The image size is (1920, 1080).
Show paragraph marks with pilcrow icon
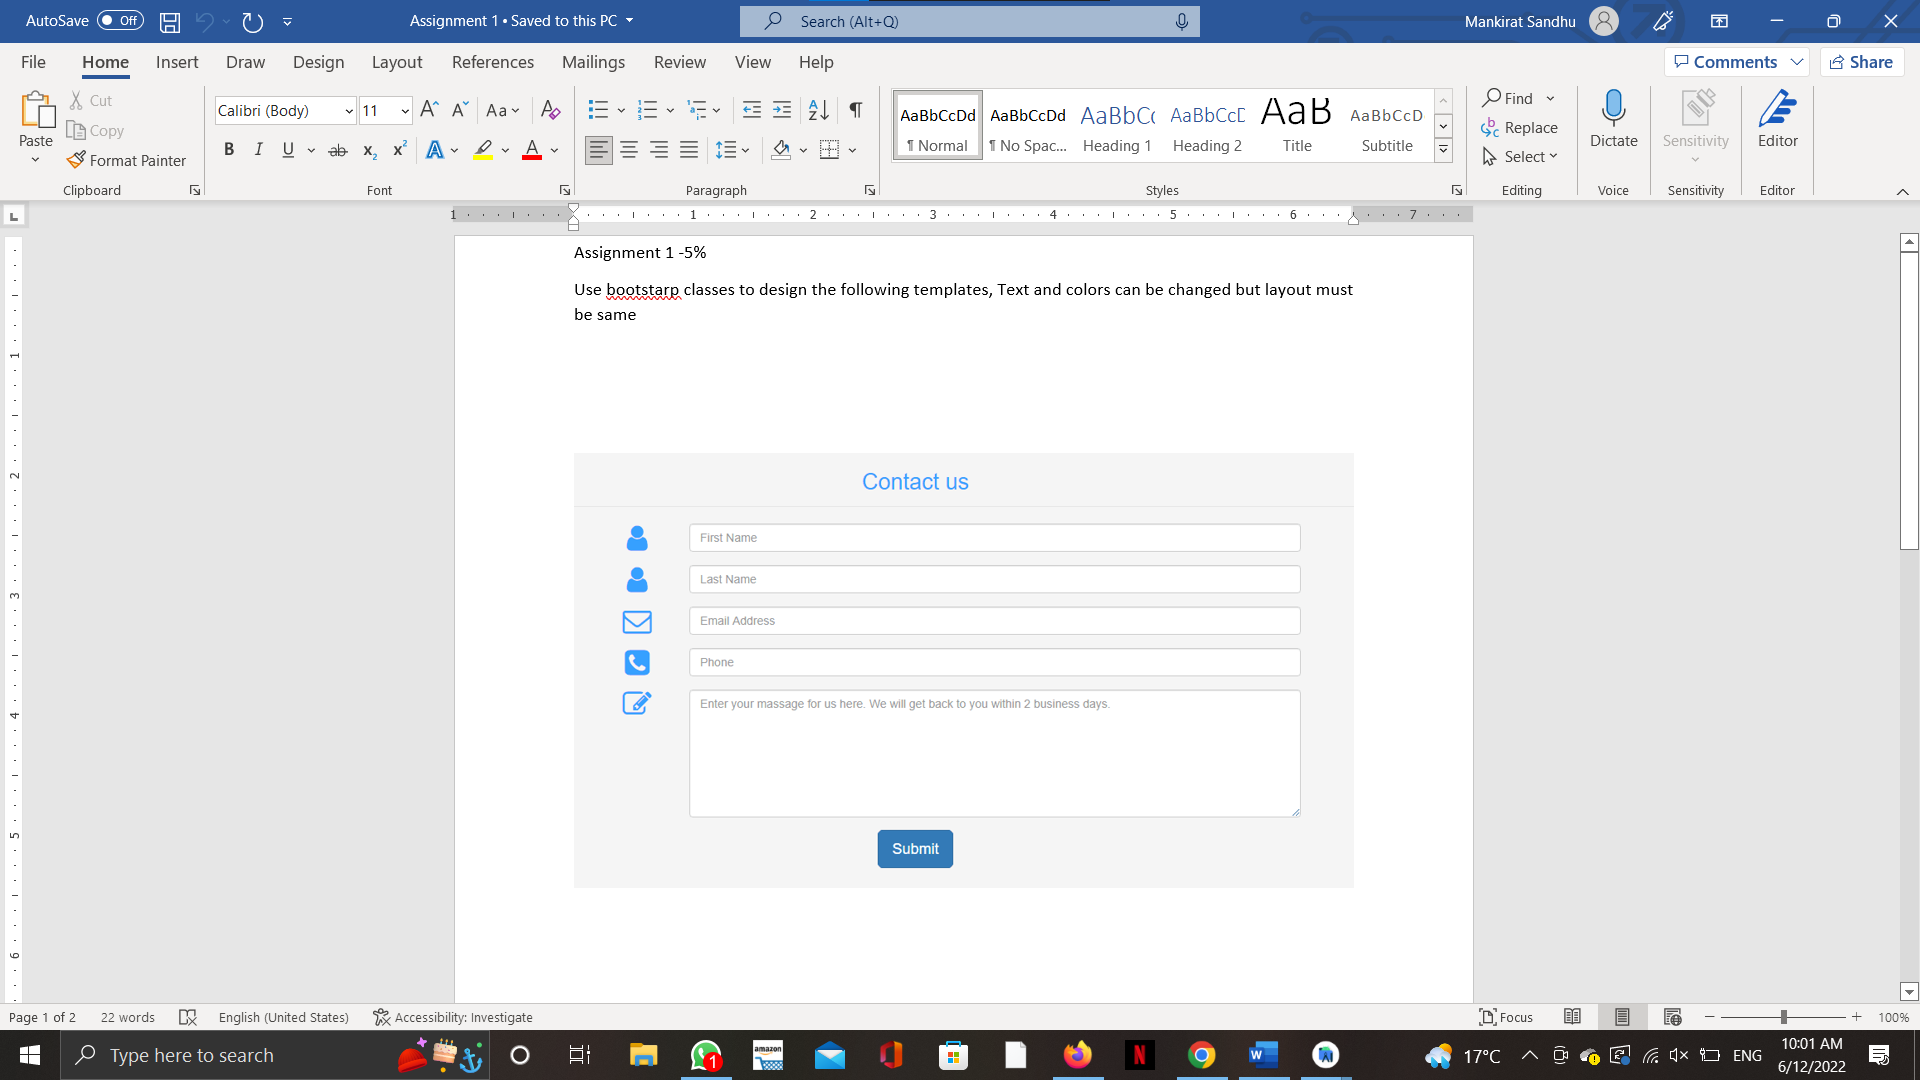[x=856, y=110]
